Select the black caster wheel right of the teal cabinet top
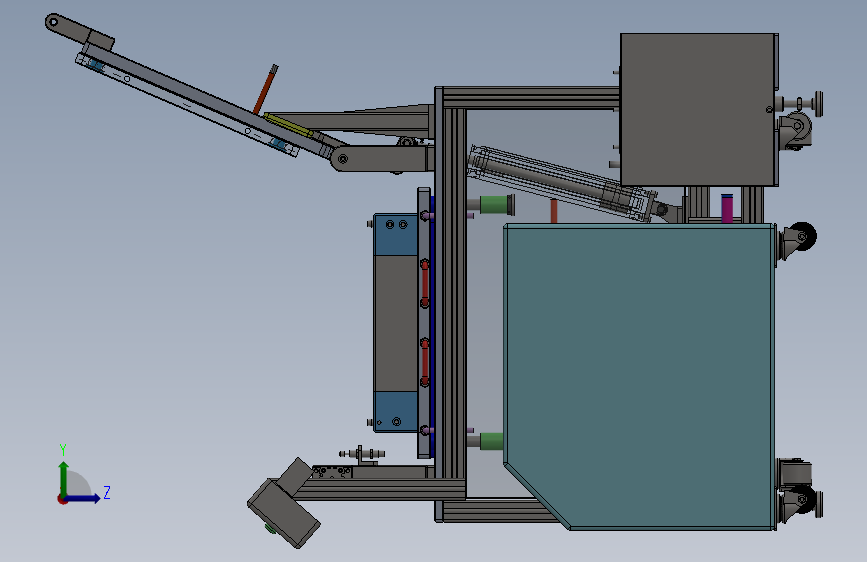Screen dimensions: 867x562 801,236
